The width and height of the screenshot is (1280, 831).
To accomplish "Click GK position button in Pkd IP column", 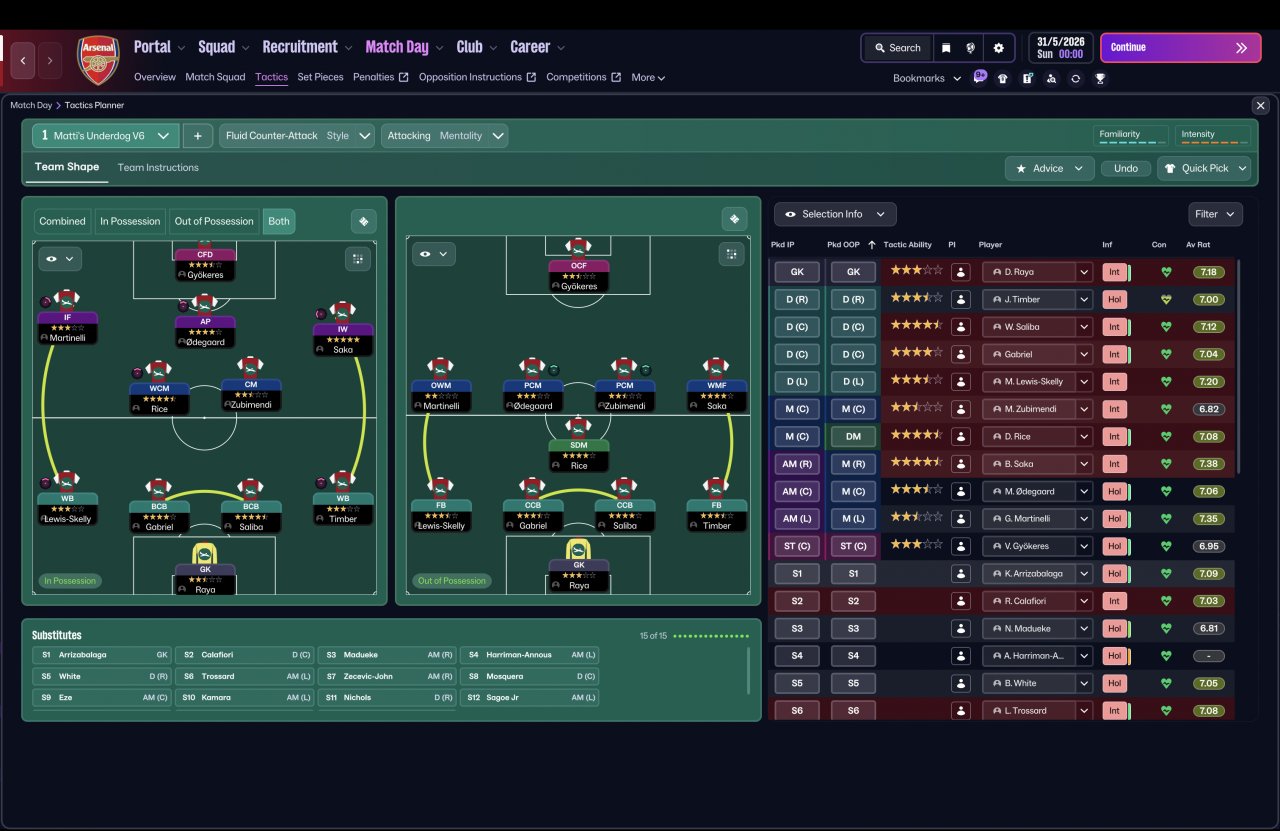I will pyautogui.click(x=797, y=272).
